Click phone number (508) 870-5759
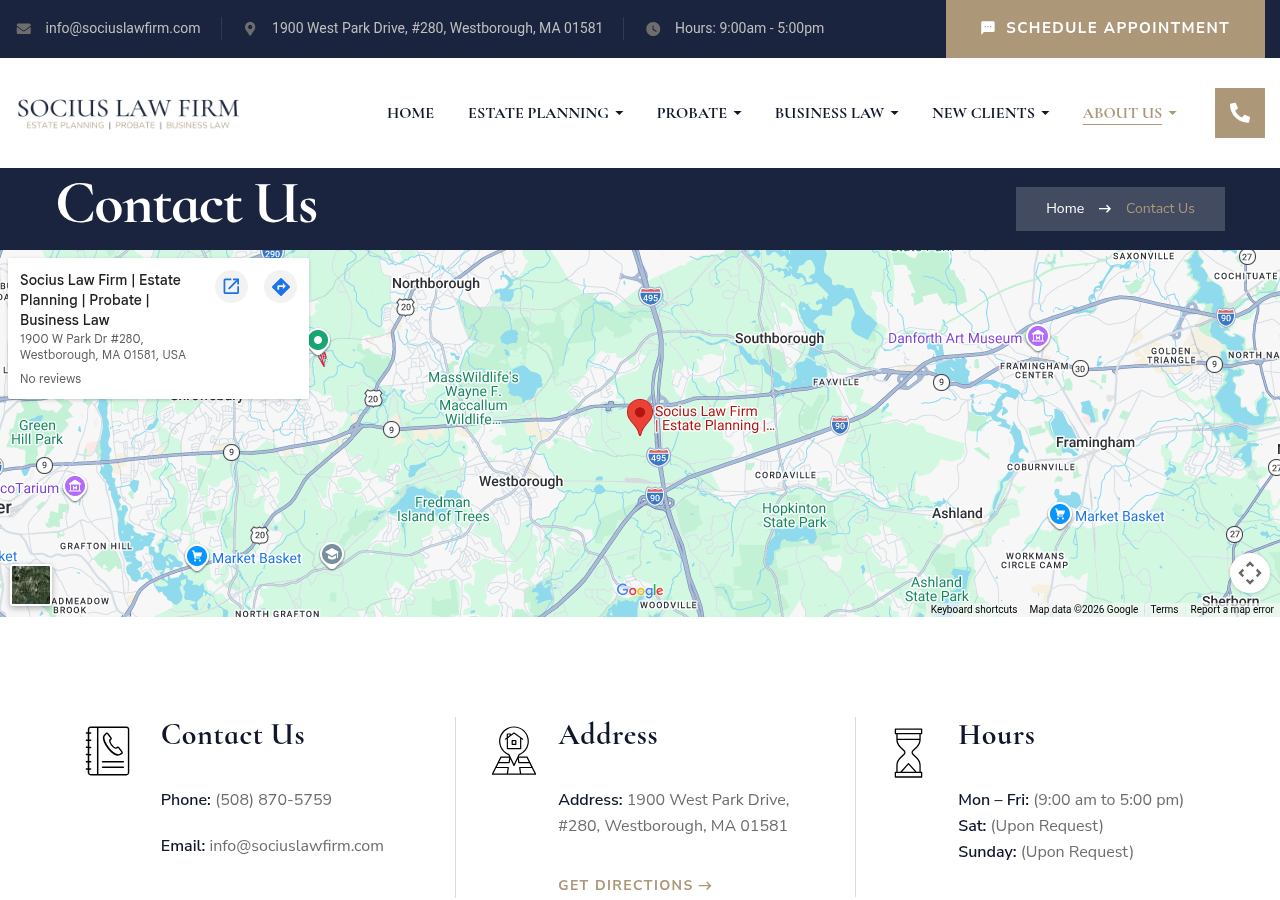This screenshot has height=900, width=1280. 274,800
